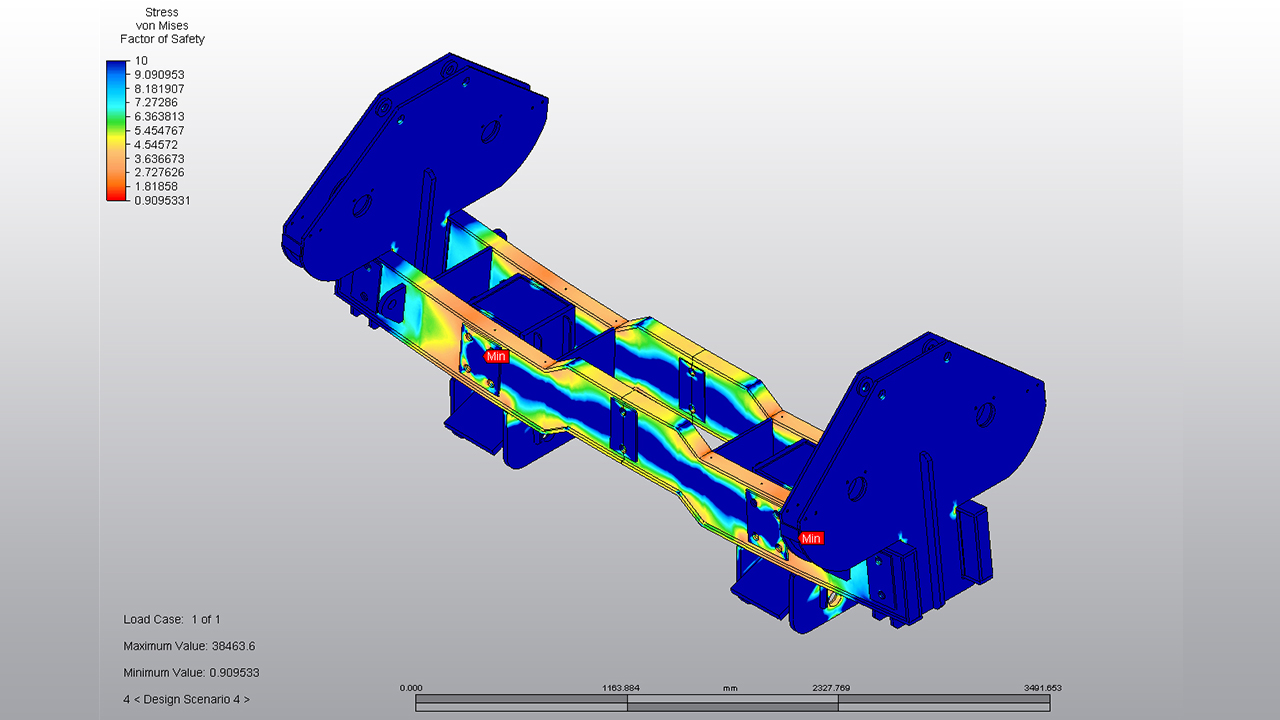Click scale ruler value 3491.653
1280x720 pixels.
tap(1041, 688)
